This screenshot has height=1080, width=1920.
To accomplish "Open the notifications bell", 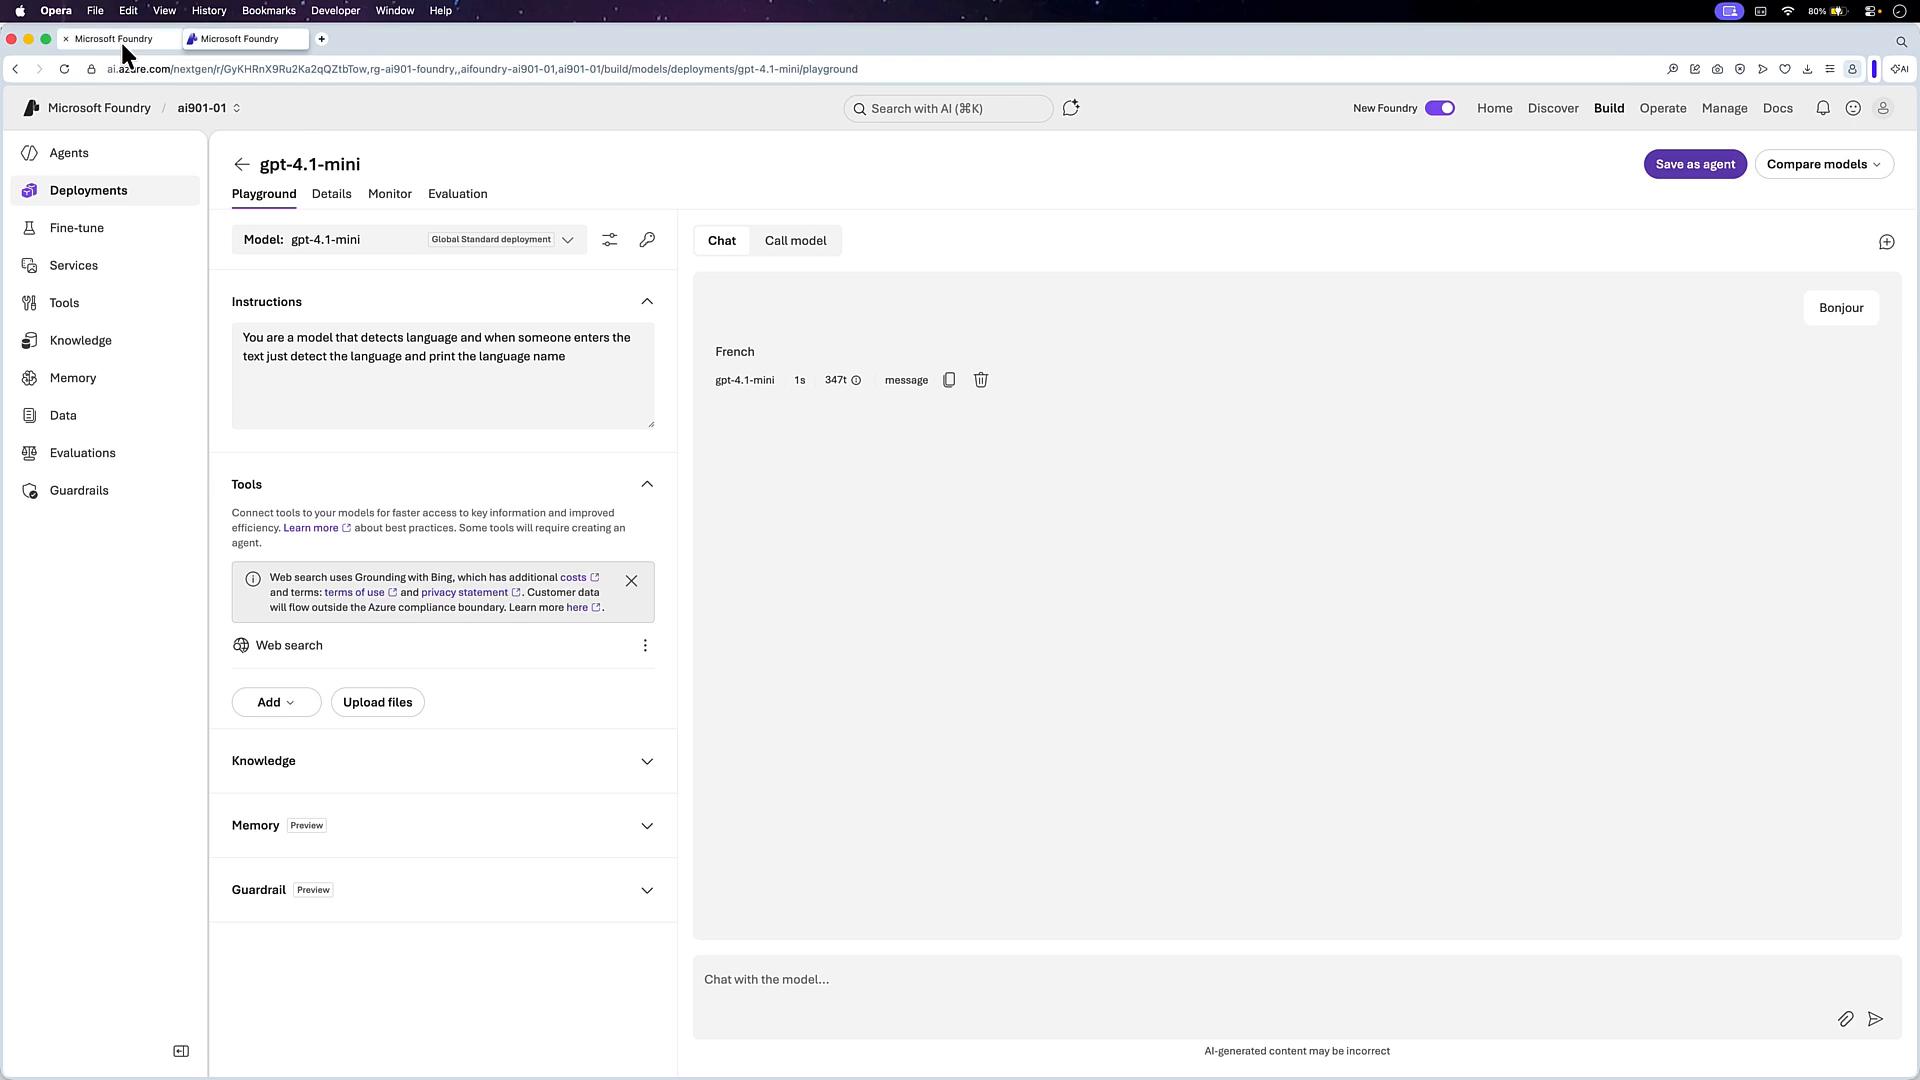I will (1823, 108).
